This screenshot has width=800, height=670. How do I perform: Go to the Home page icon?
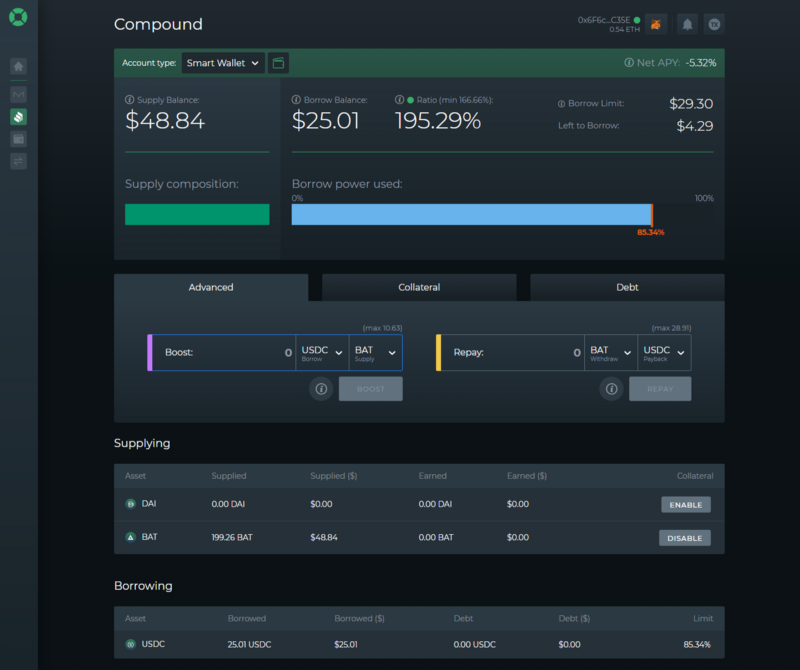pos(18,66)
